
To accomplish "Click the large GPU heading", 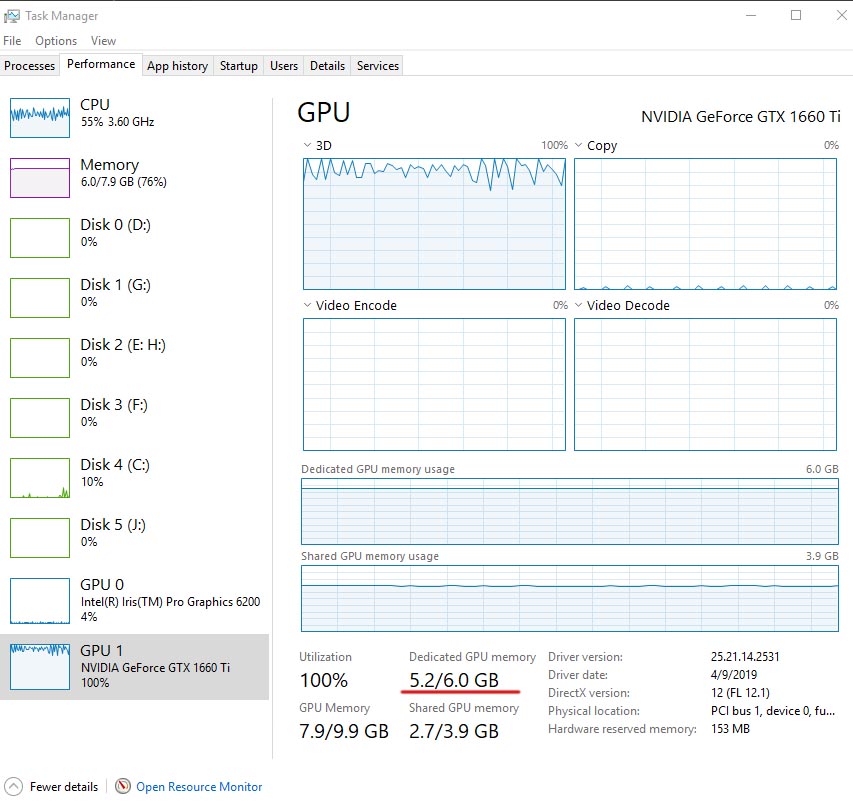I will coord(324,113).
